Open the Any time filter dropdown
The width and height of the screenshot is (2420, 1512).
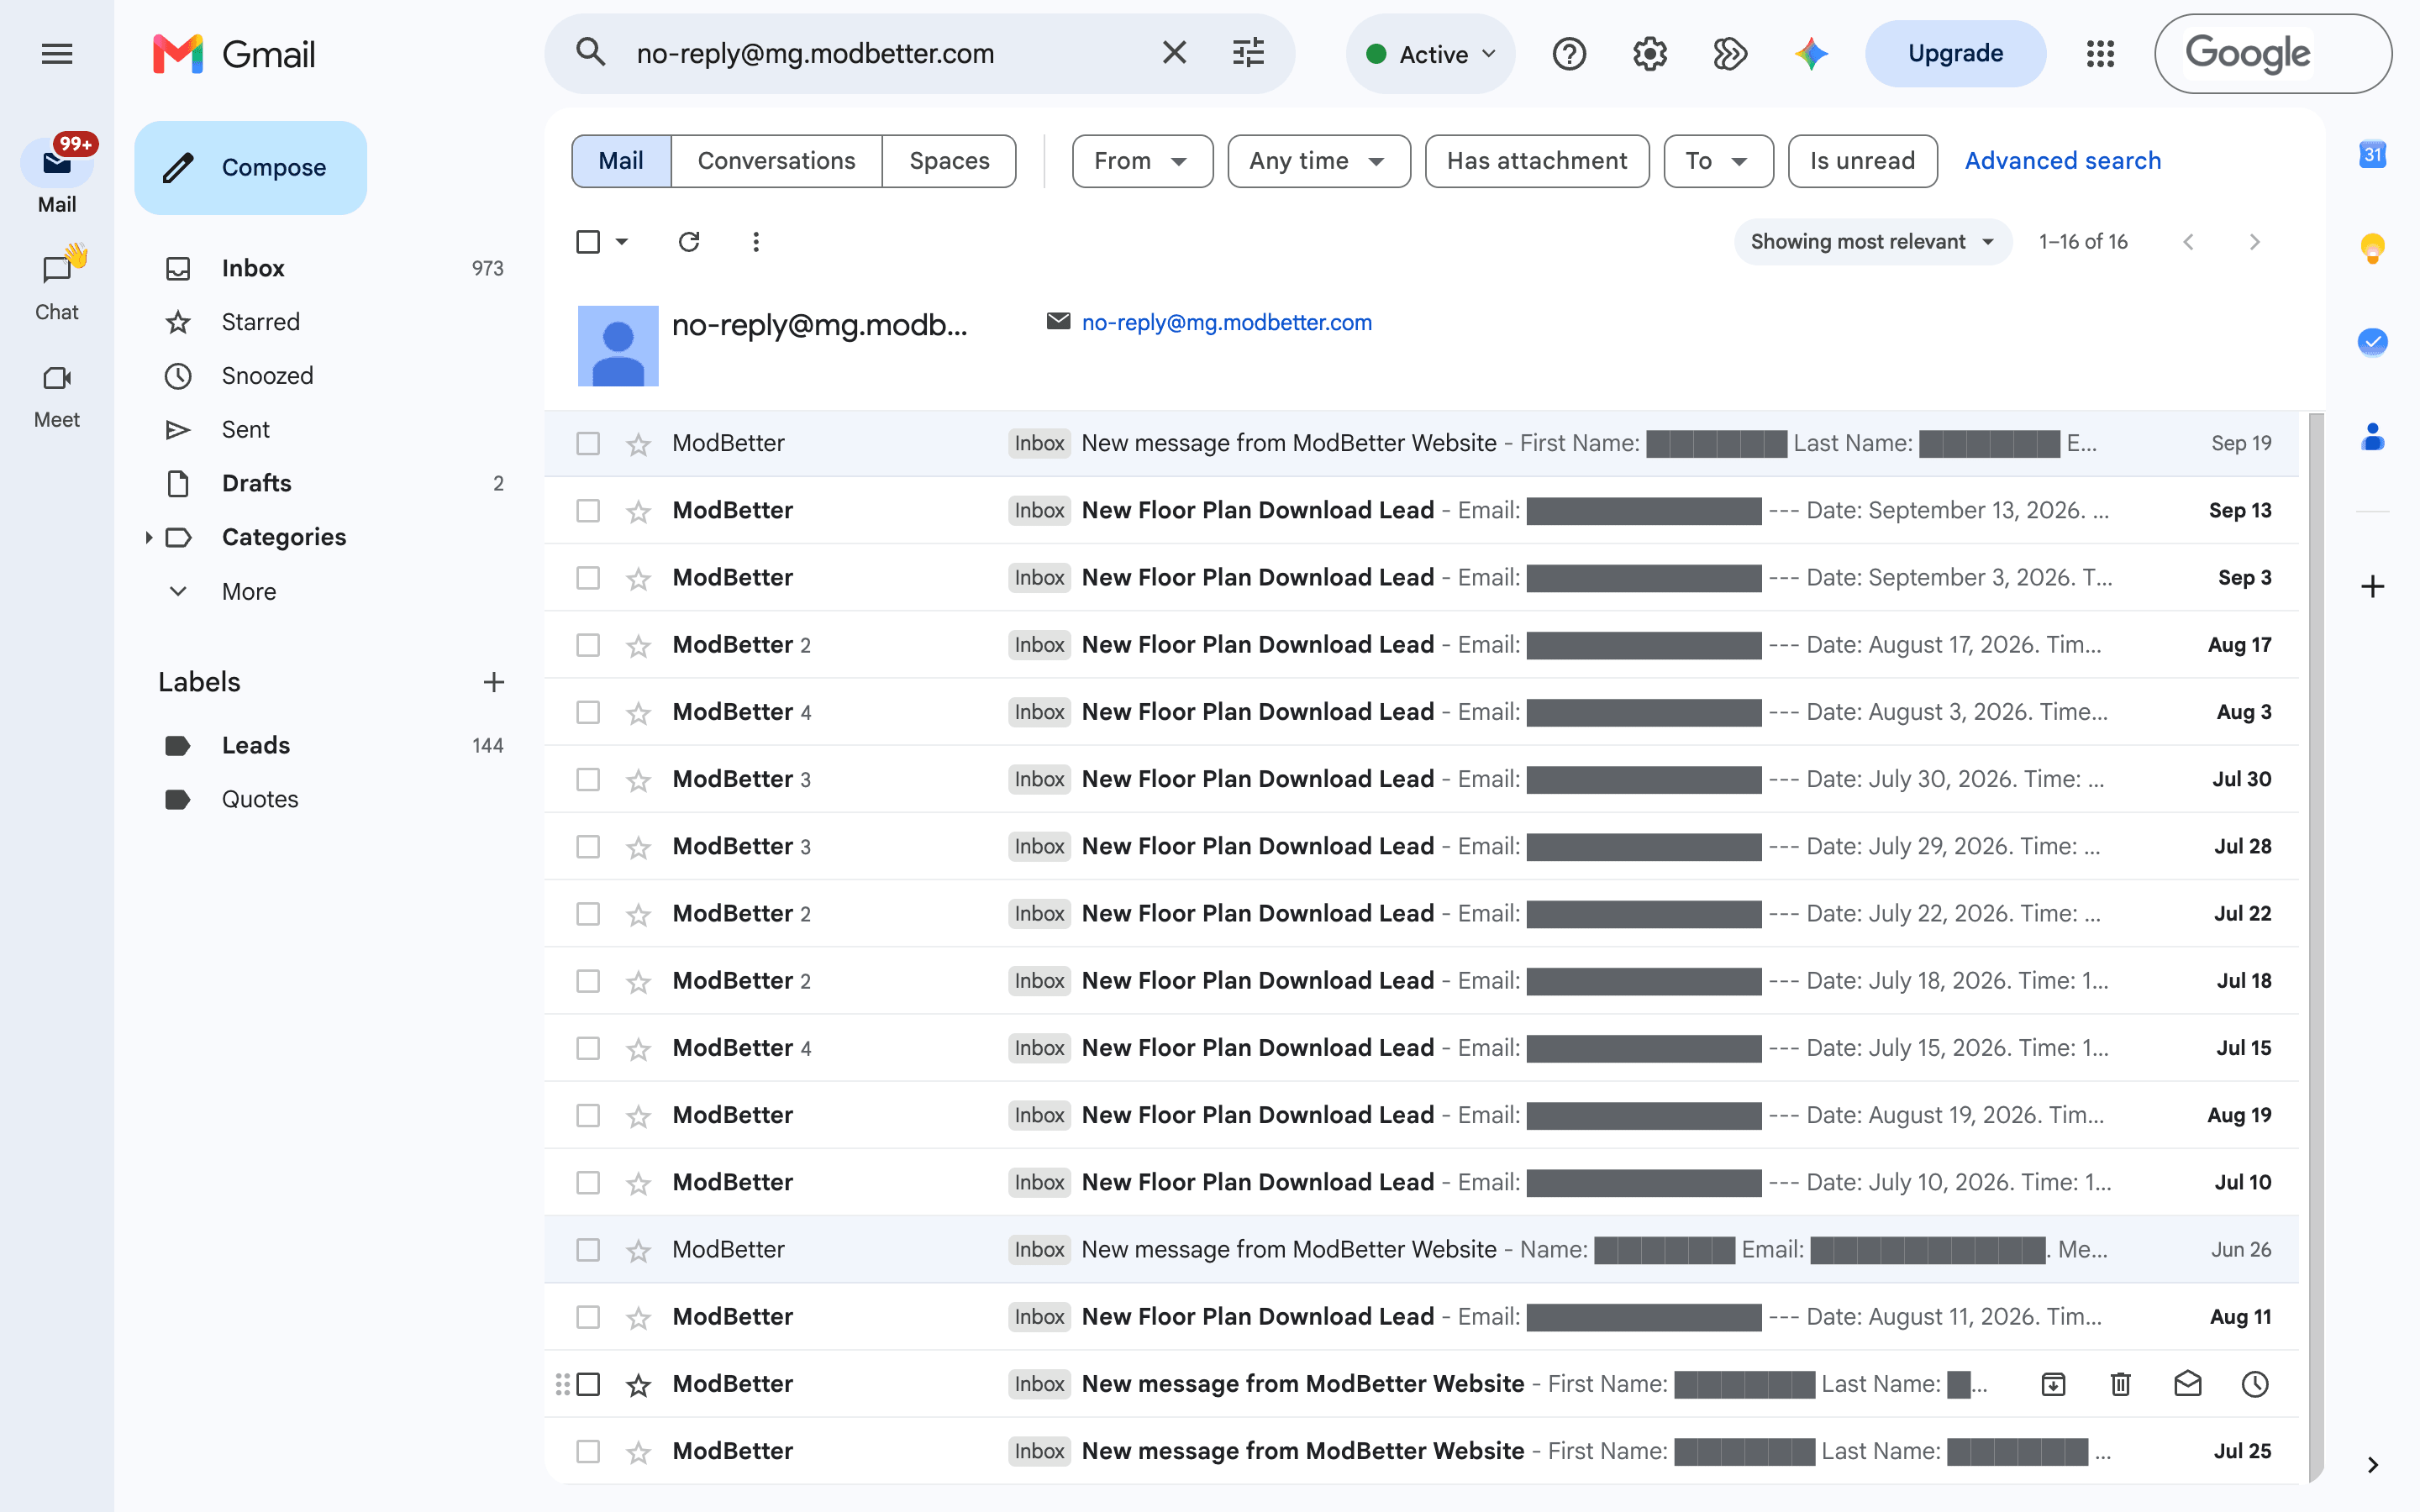click(1318, 161)
